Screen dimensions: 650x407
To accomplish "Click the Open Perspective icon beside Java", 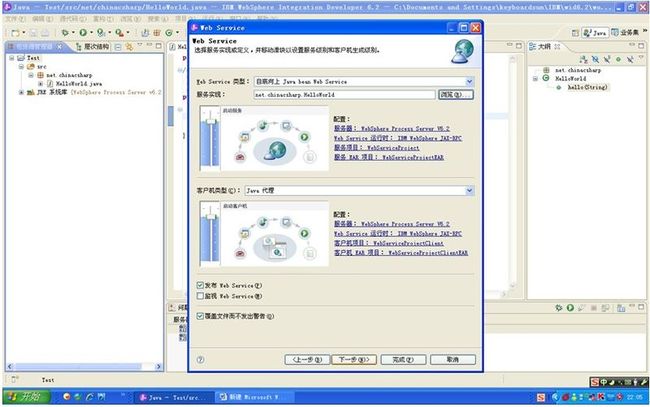I will click(575, 33).
